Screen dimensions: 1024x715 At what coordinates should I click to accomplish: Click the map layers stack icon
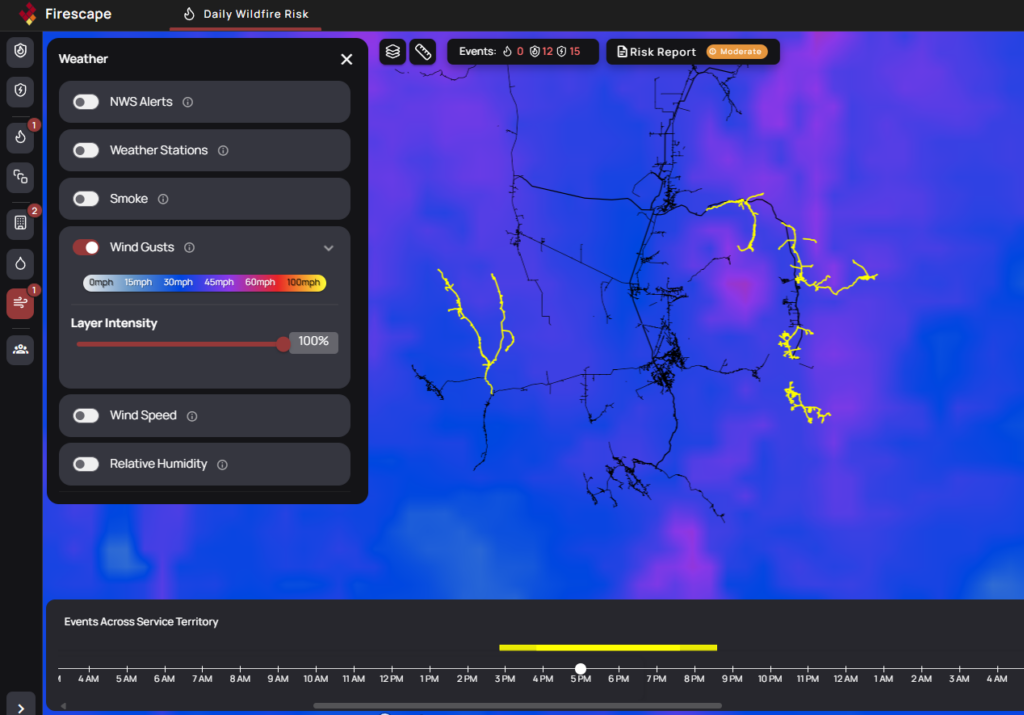[393, 52]
